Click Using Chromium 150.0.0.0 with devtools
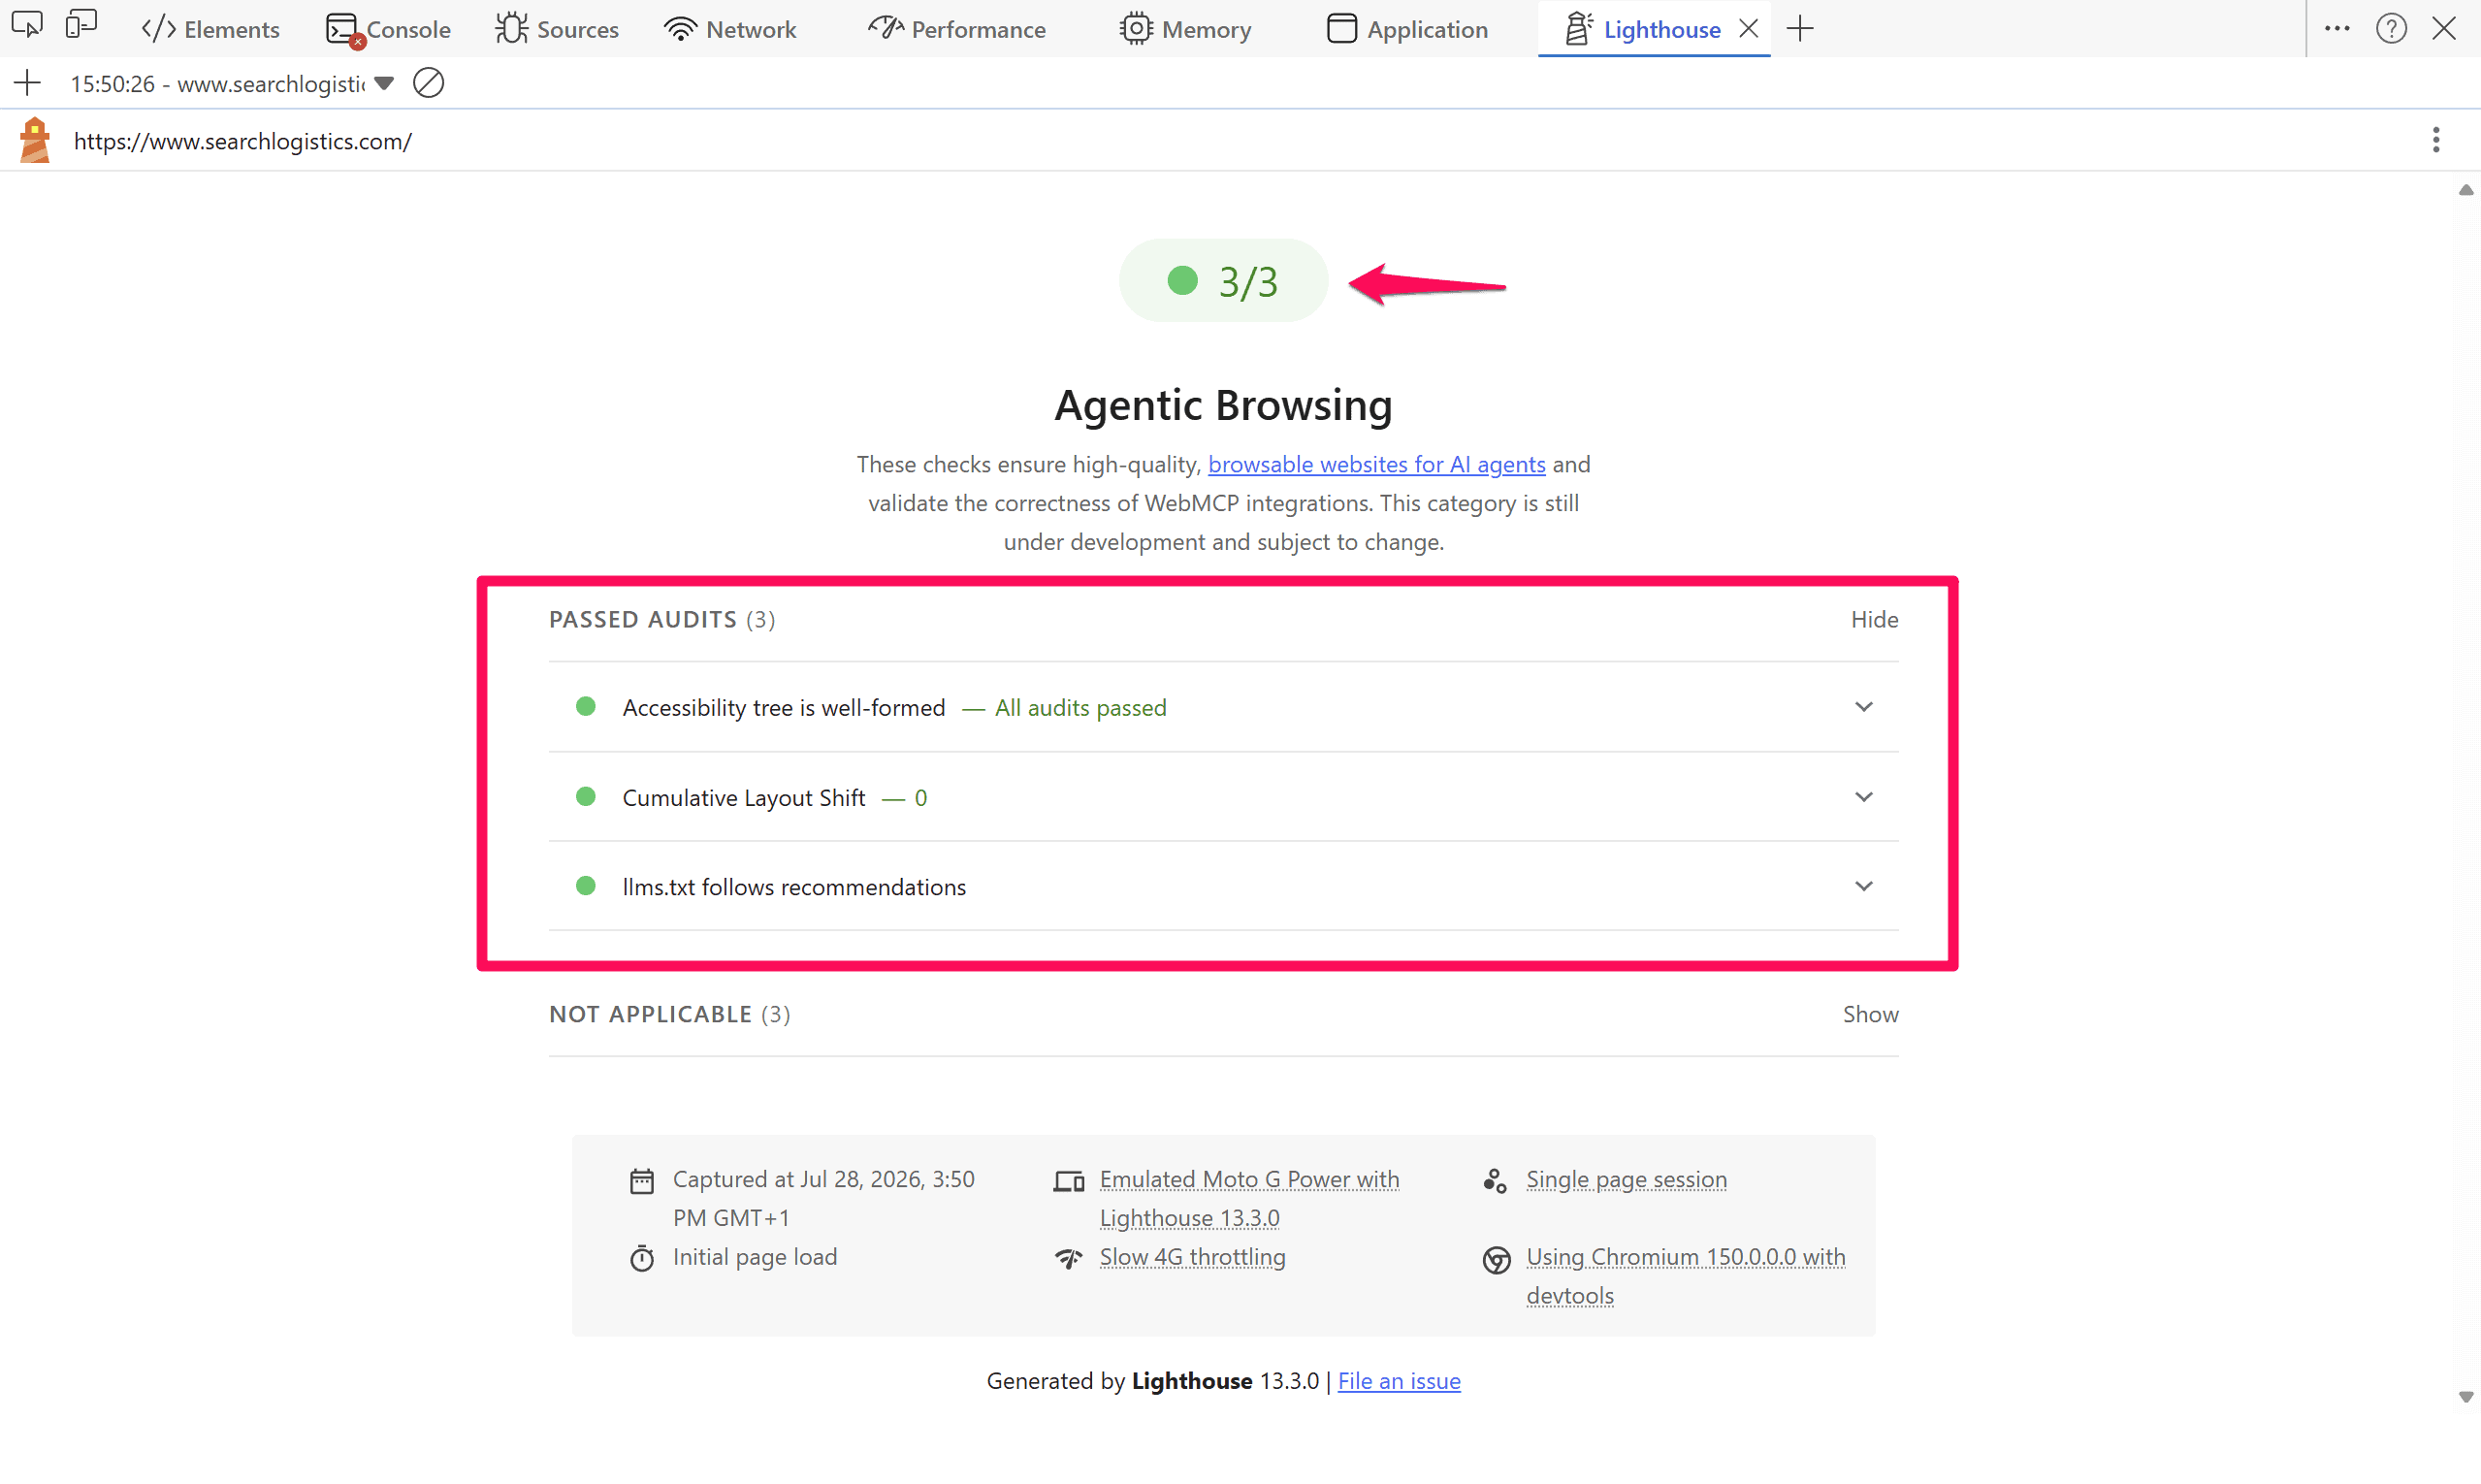Screen dimensions: 2481x1484 click(1685, 1276)
